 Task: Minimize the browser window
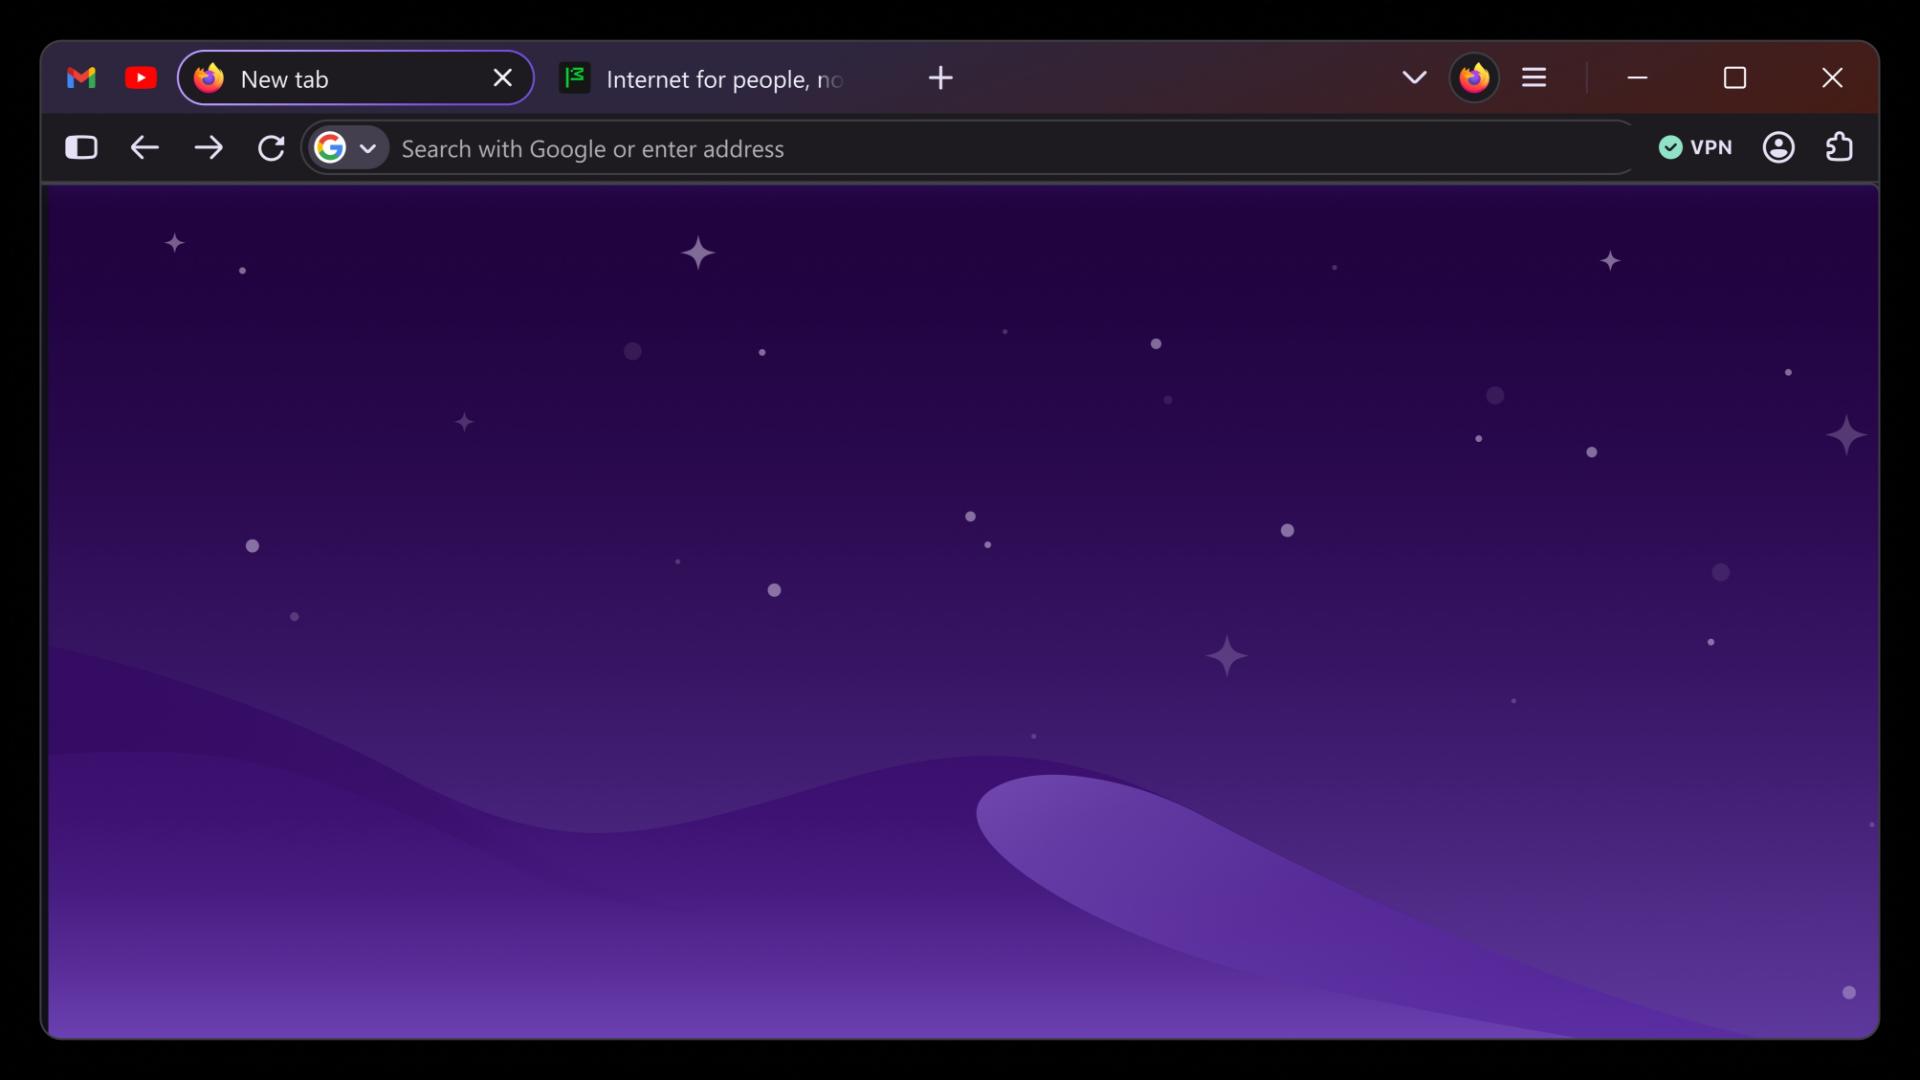tap(1637, 78)
